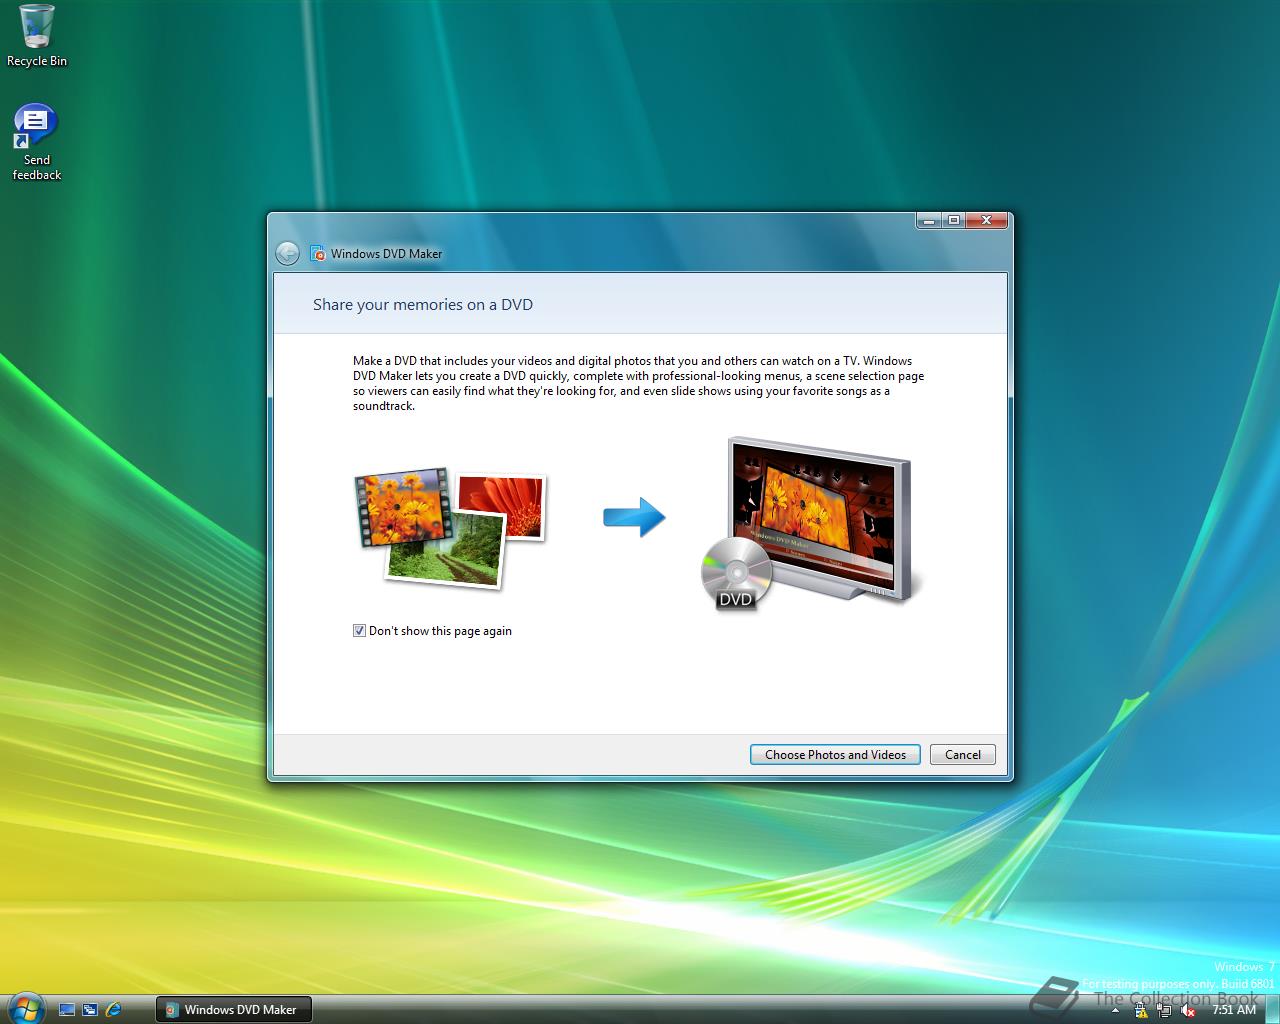
Task: Click Show desktop in Quick Launch
Action: [x=67, y=1010]
